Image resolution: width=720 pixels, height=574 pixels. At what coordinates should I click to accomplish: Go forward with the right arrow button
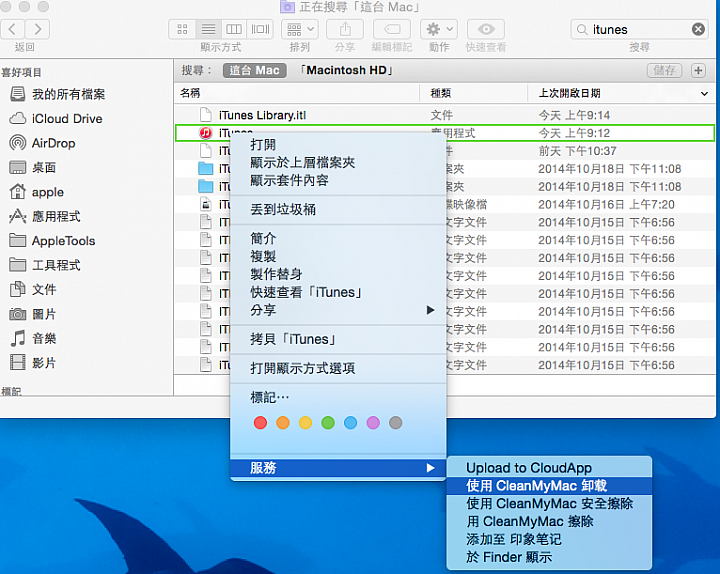click(37, 29)
